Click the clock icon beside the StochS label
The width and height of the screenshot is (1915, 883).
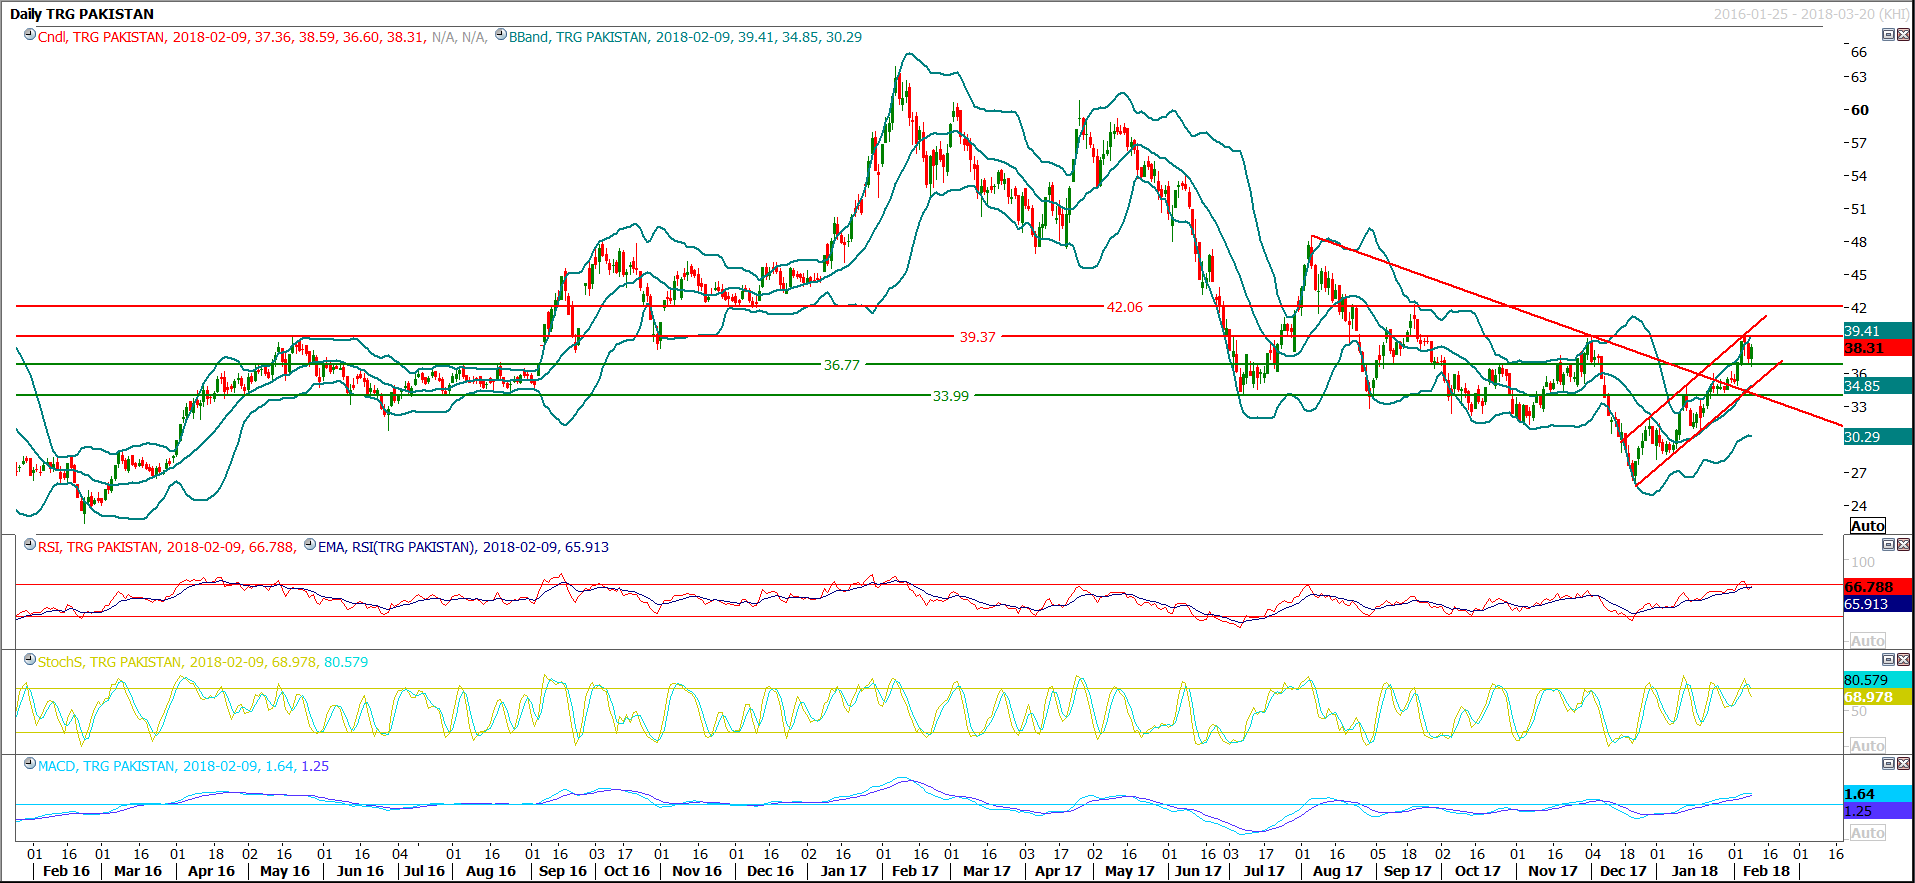30,660
